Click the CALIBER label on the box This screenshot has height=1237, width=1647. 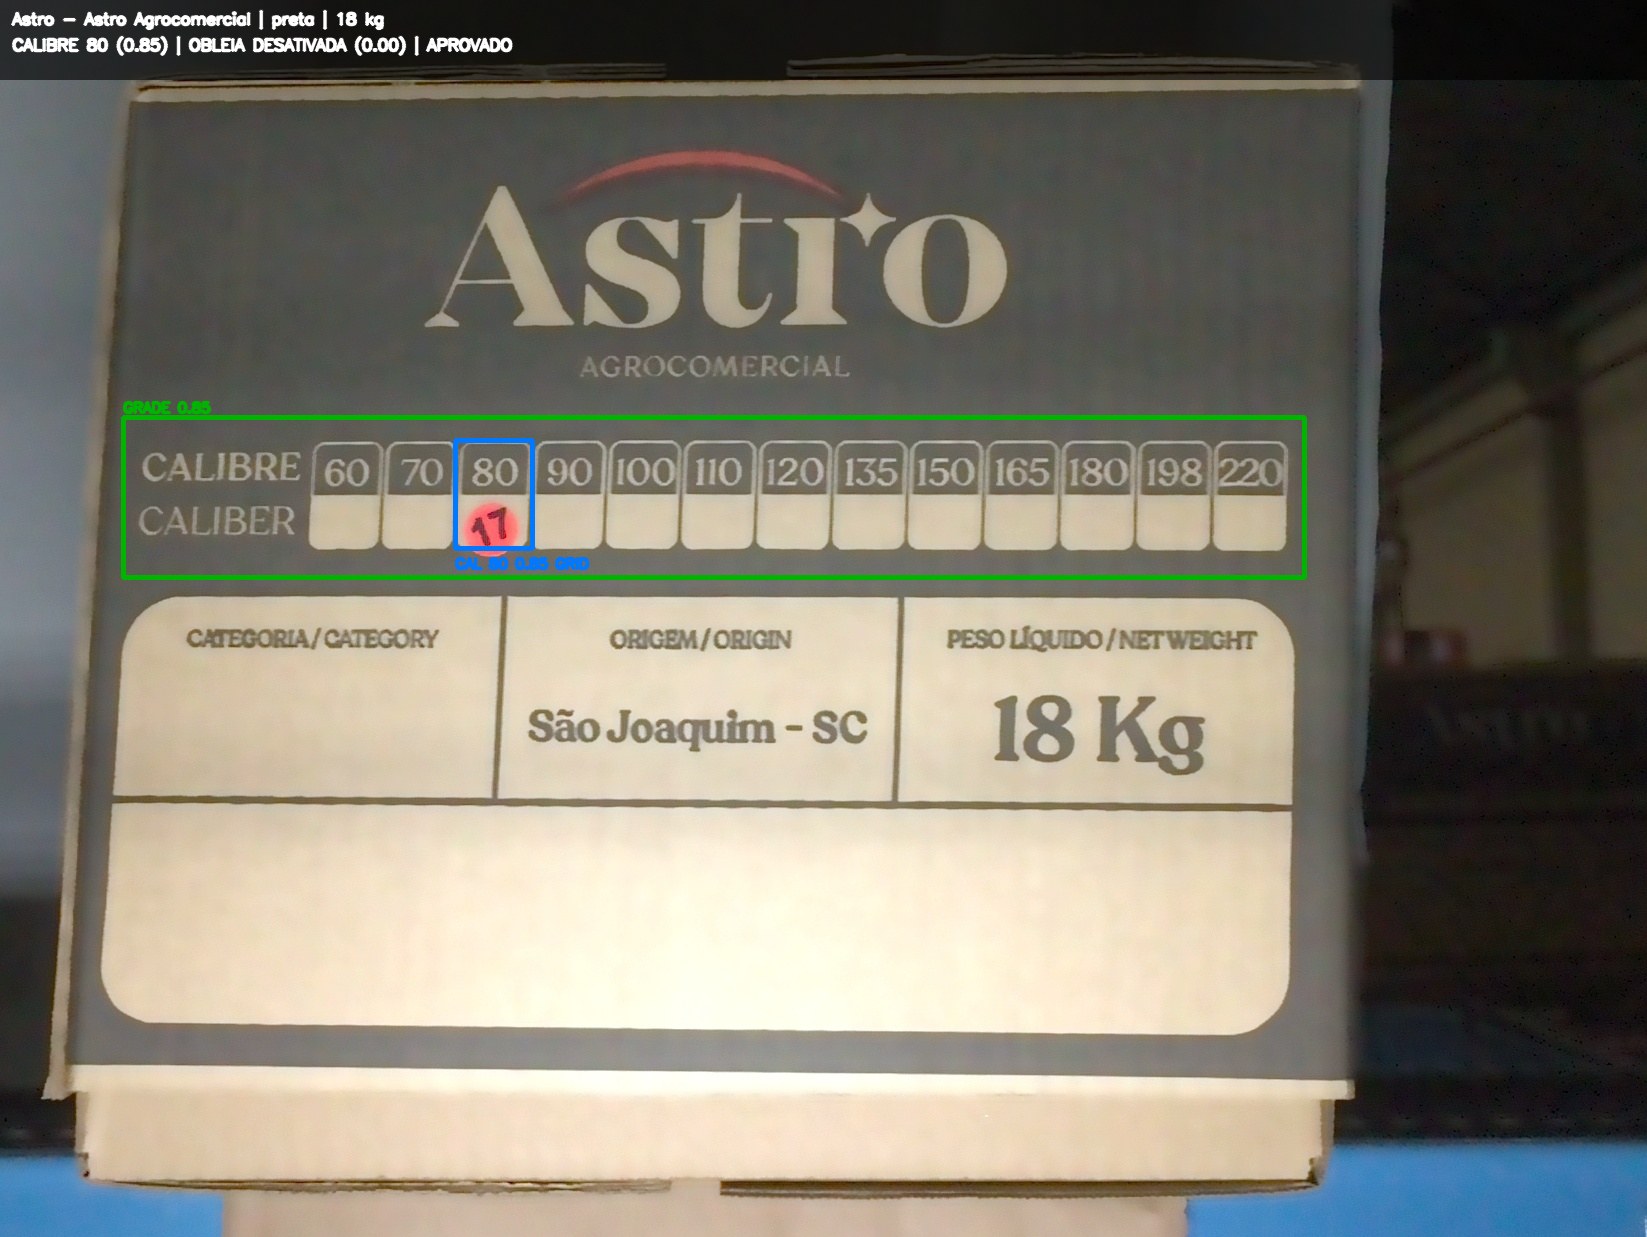tap(217, 521)
